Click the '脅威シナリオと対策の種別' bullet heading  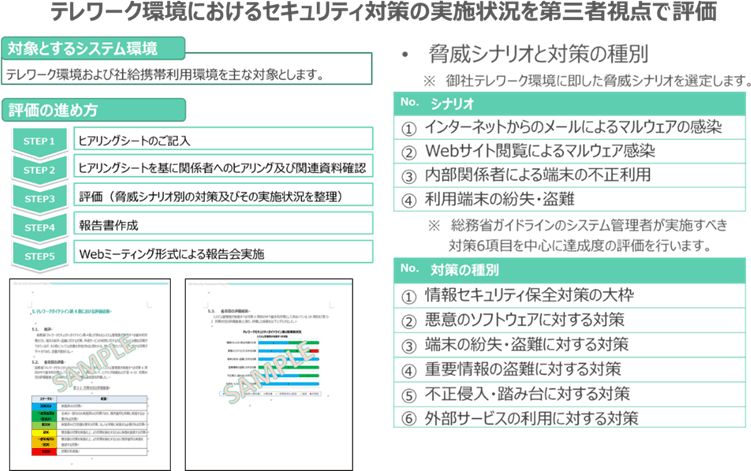point(538,54)
